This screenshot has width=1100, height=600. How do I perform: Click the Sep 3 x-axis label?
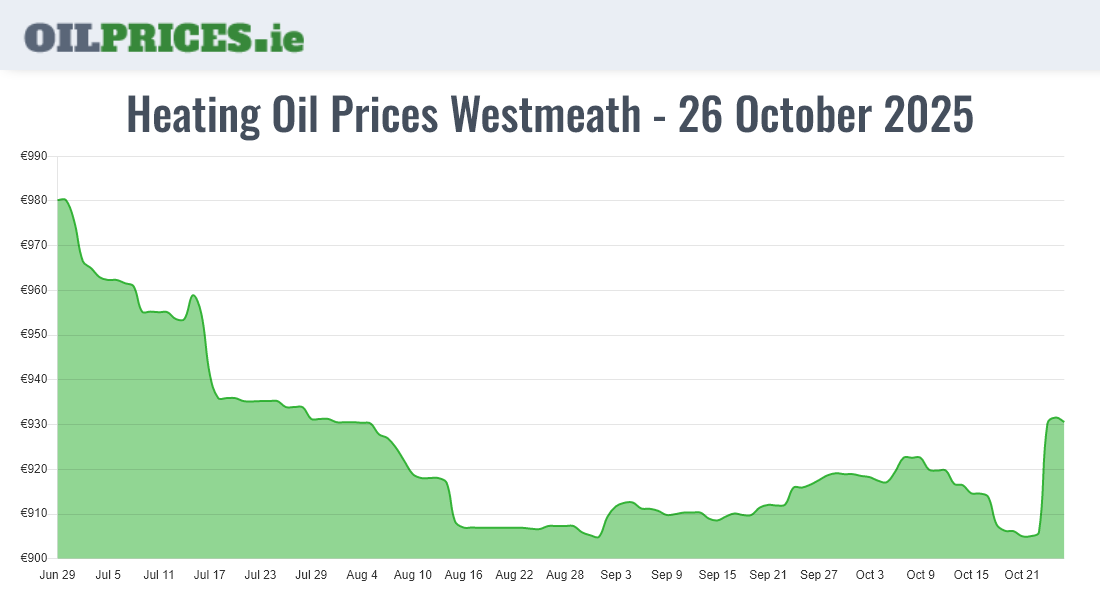tap(616, 575)
